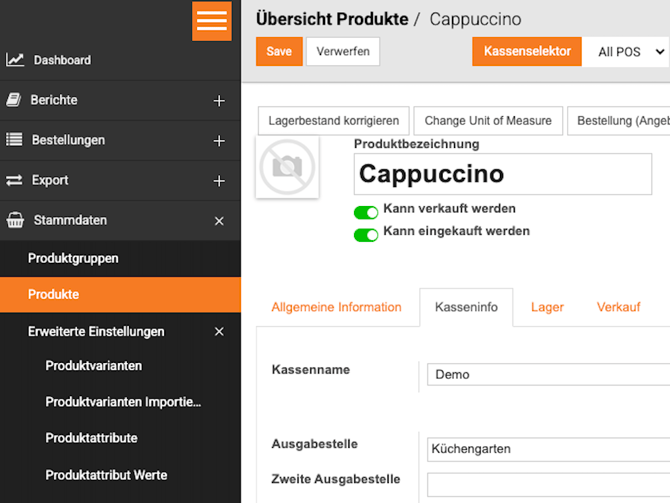
Task: Click the Kassenselektor button
Action: [x=527, y=52]
